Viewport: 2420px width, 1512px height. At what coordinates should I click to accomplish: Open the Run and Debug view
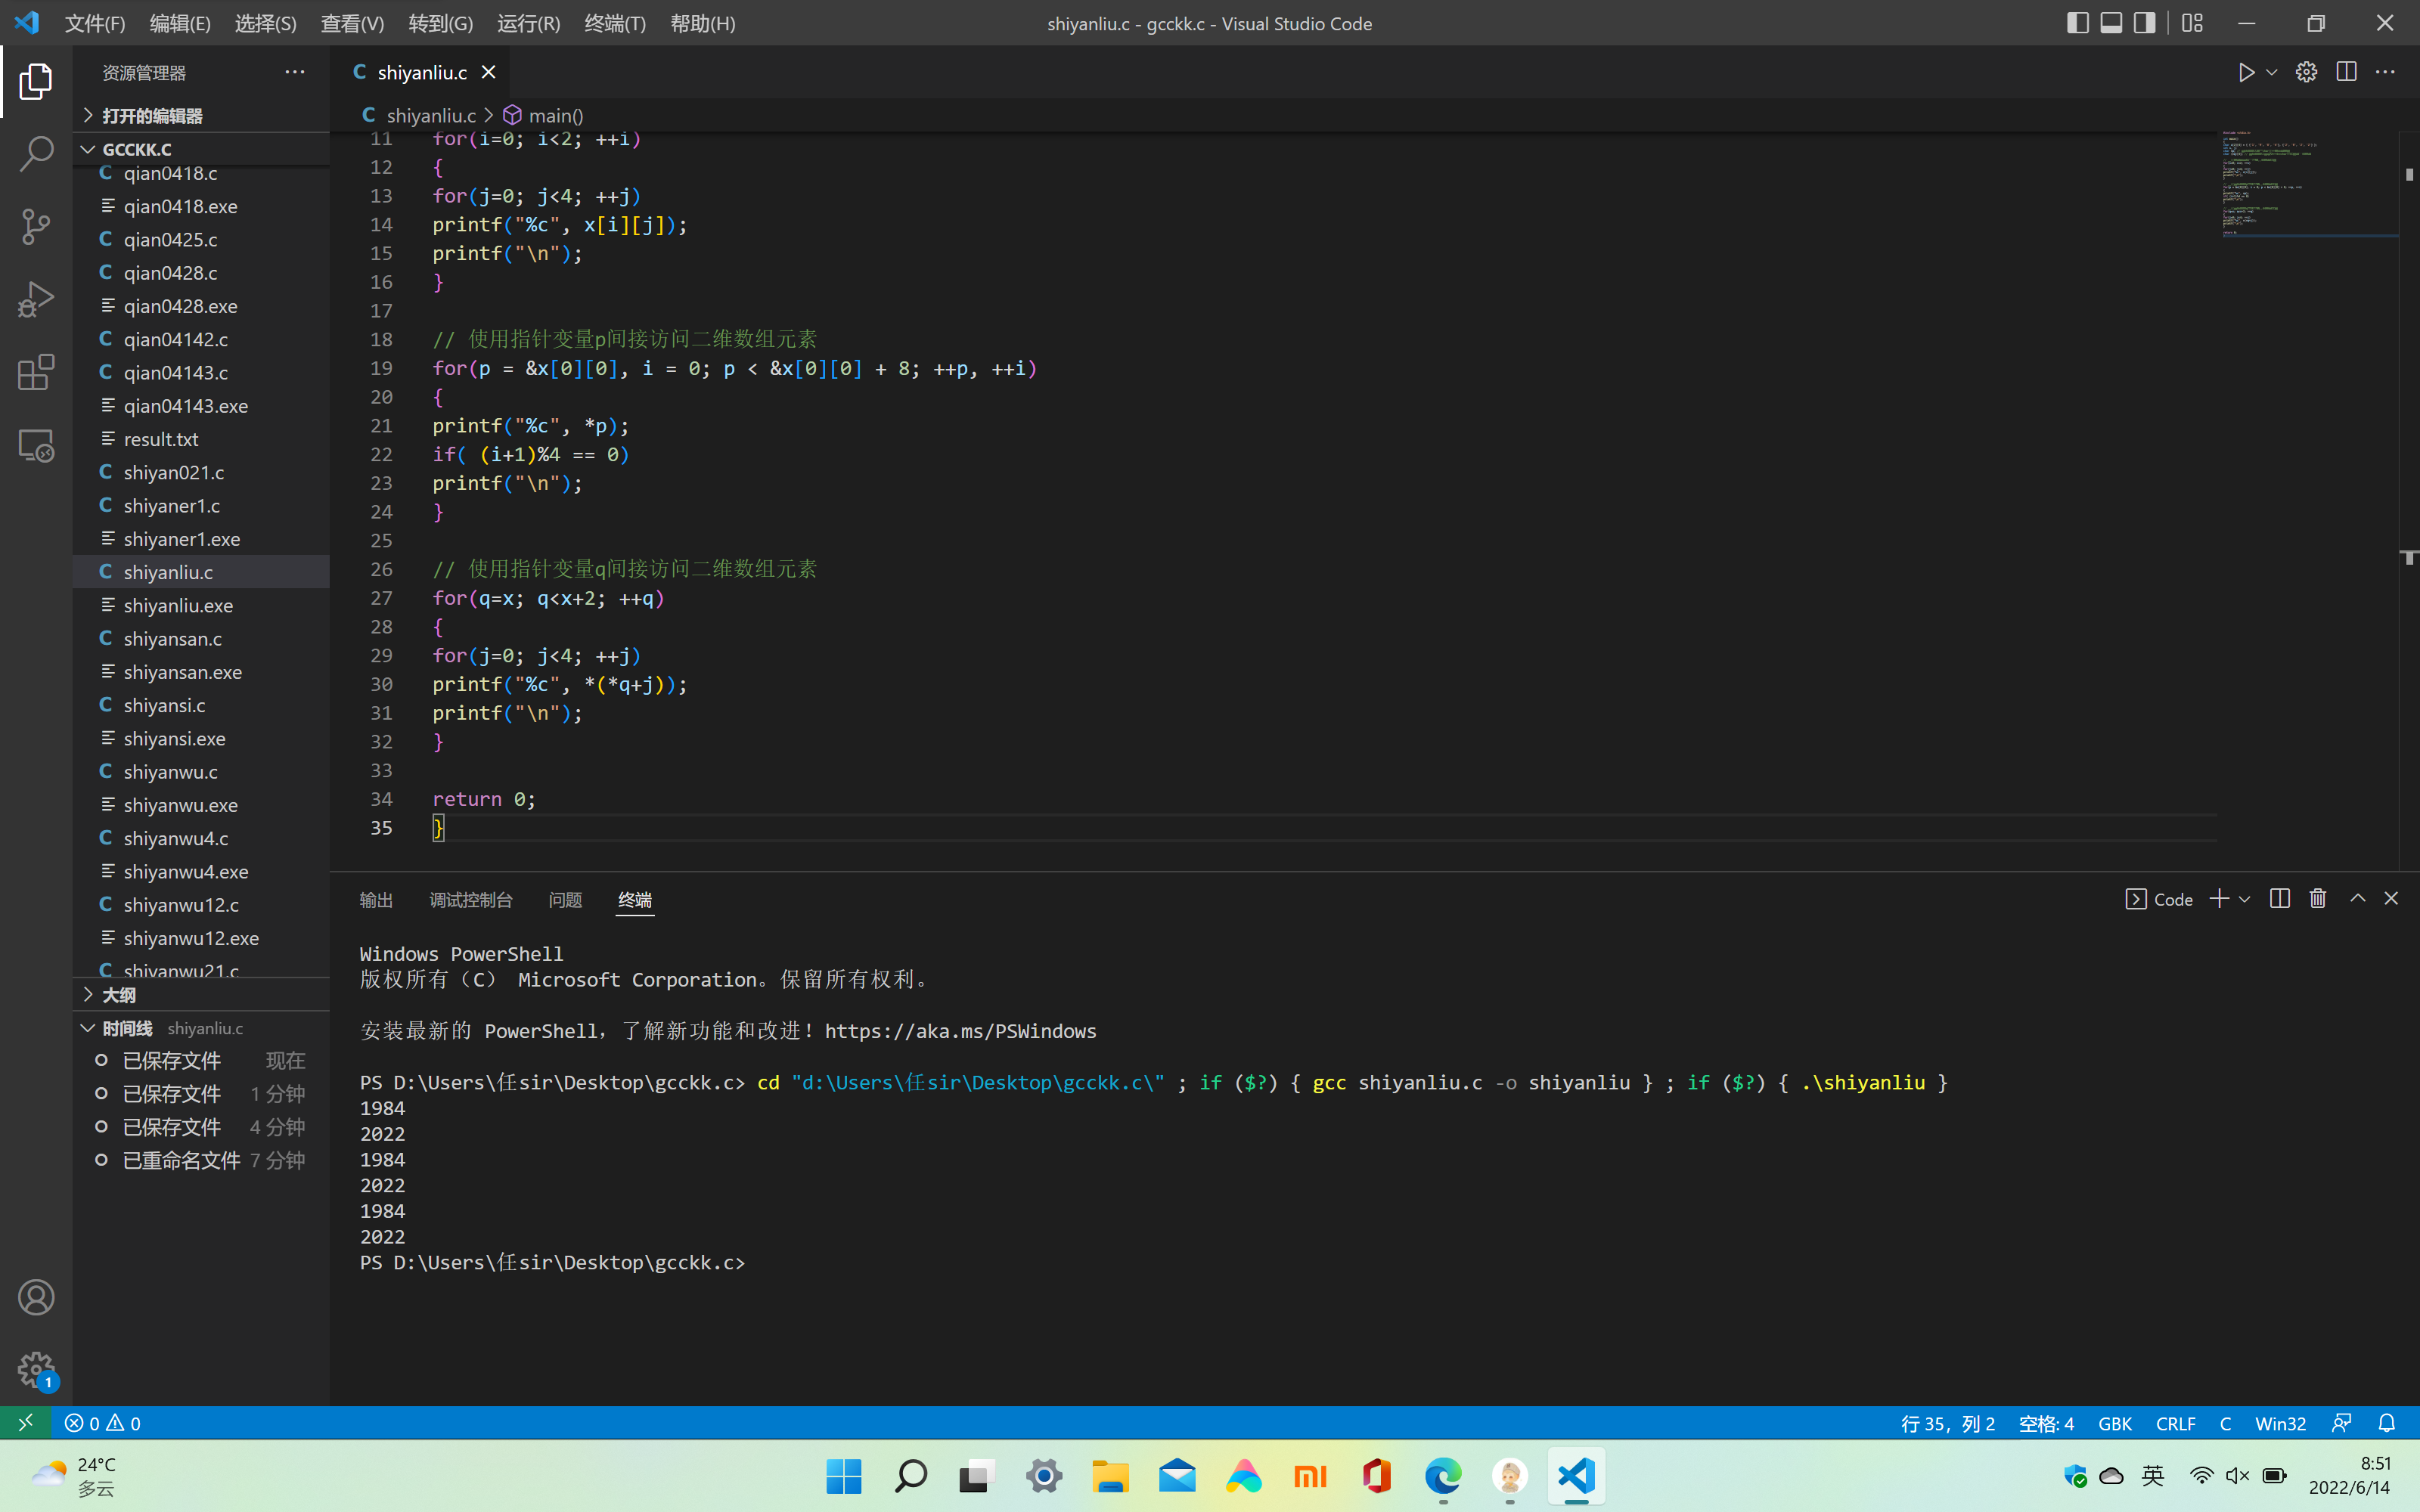click(x=36, y=299)
